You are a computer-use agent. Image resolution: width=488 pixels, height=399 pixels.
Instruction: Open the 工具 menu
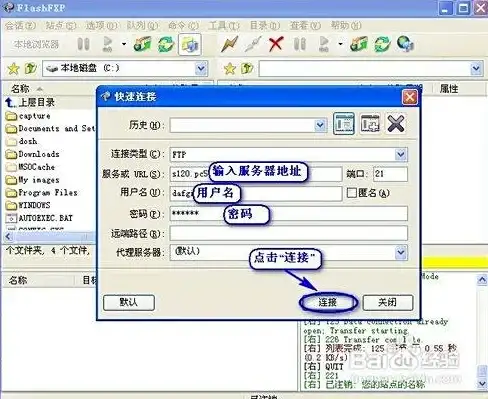(224, 25)
